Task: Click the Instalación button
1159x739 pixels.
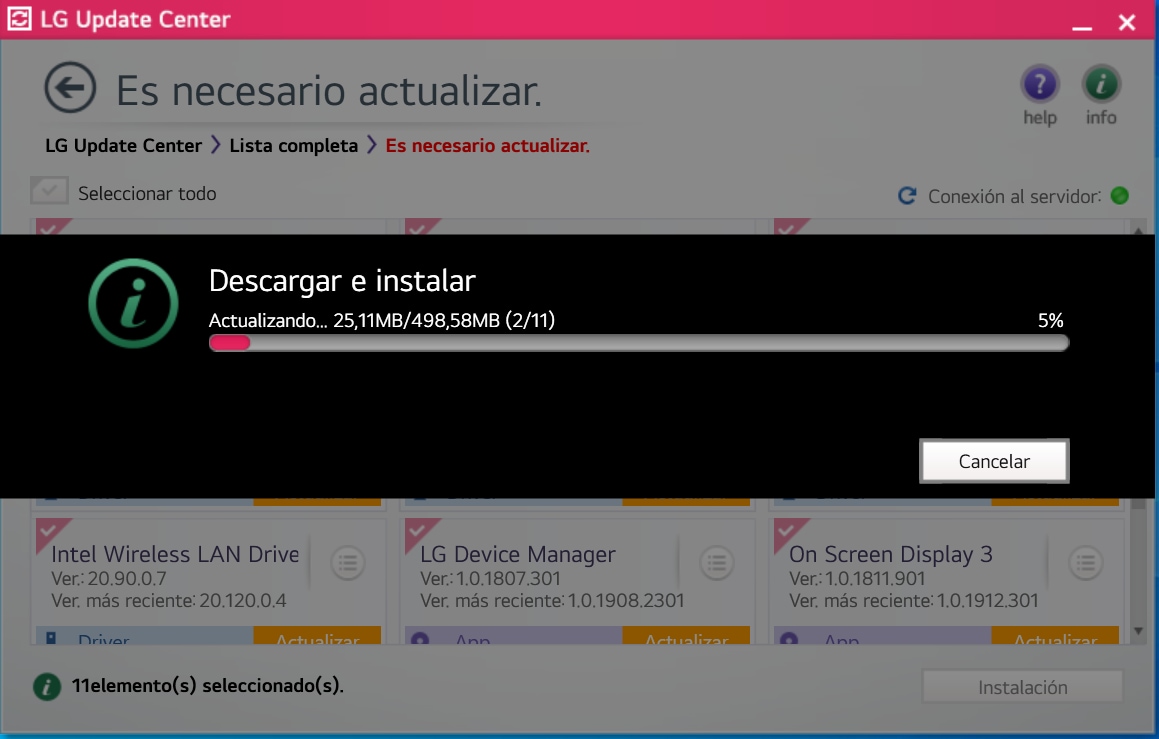Action: tap(1022, 687)
